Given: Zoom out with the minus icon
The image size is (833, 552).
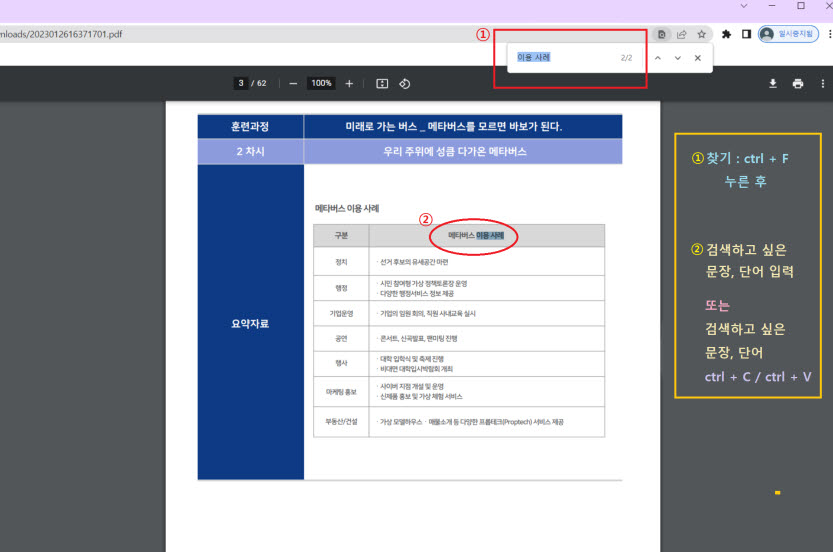Looking at the screenshot, I should [293, 84].
